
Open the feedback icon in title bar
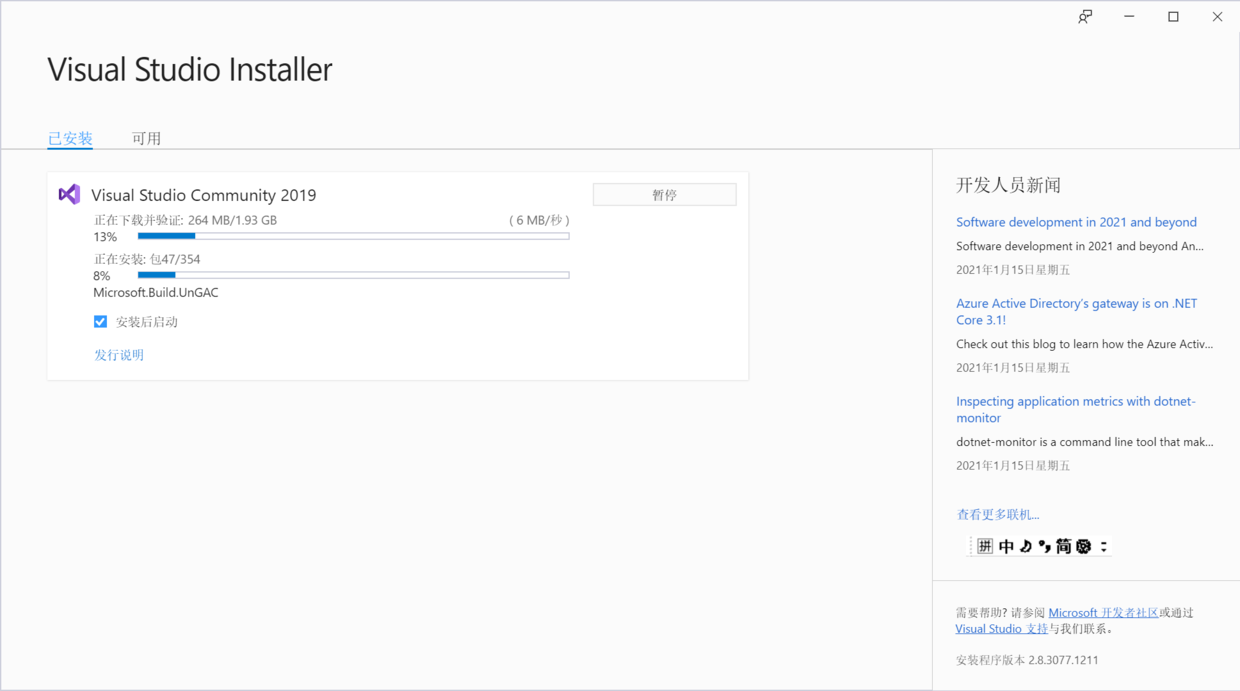[x=1085, y=17]
